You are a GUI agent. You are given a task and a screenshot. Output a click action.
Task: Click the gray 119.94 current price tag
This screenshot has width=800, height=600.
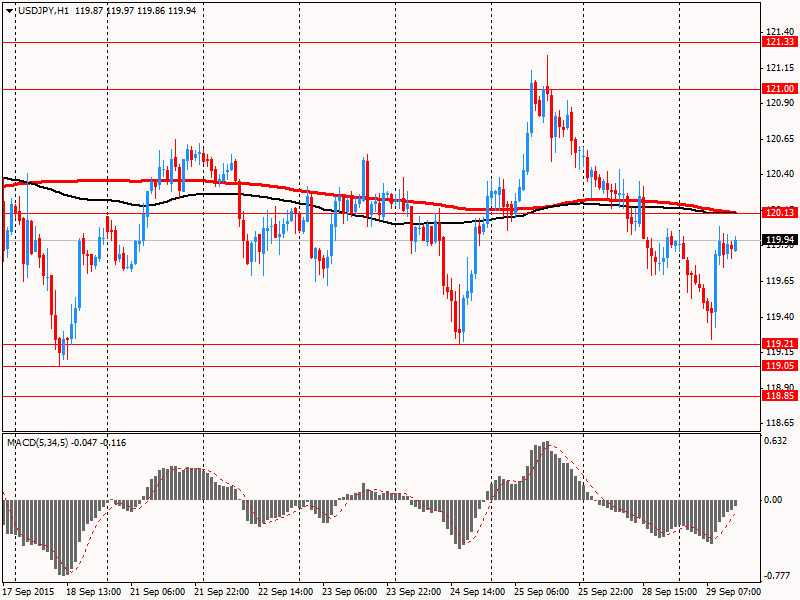click(779, 240)
